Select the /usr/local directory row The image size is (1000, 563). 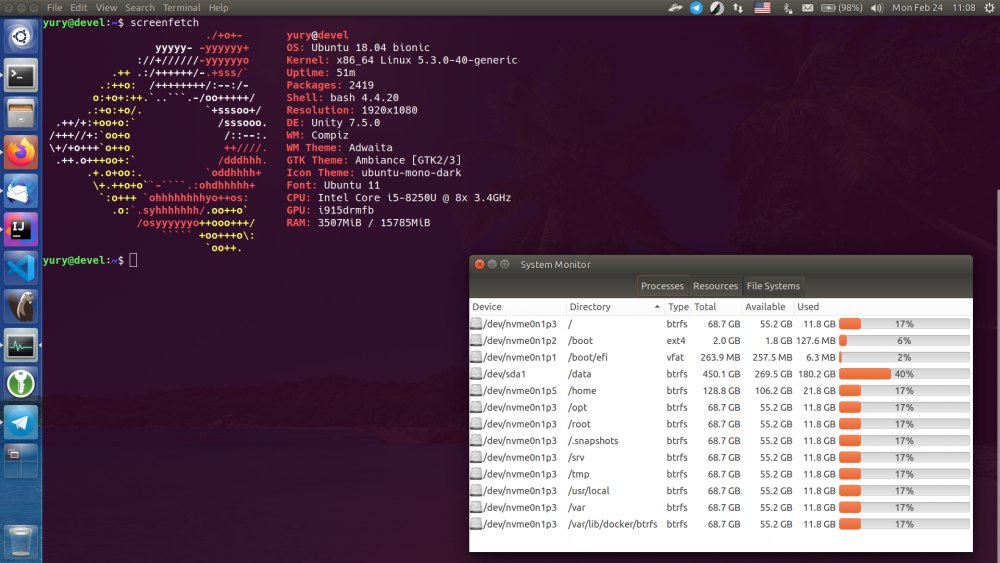click(x=721, y=491)
